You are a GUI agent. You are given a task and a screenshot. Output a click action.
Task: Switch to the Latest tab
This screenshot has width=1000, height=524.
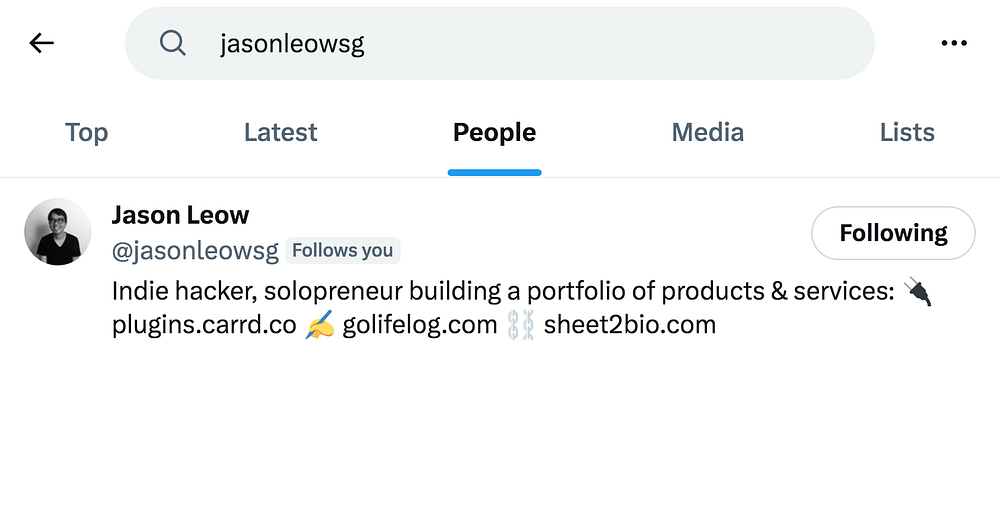tap(280, 133)
